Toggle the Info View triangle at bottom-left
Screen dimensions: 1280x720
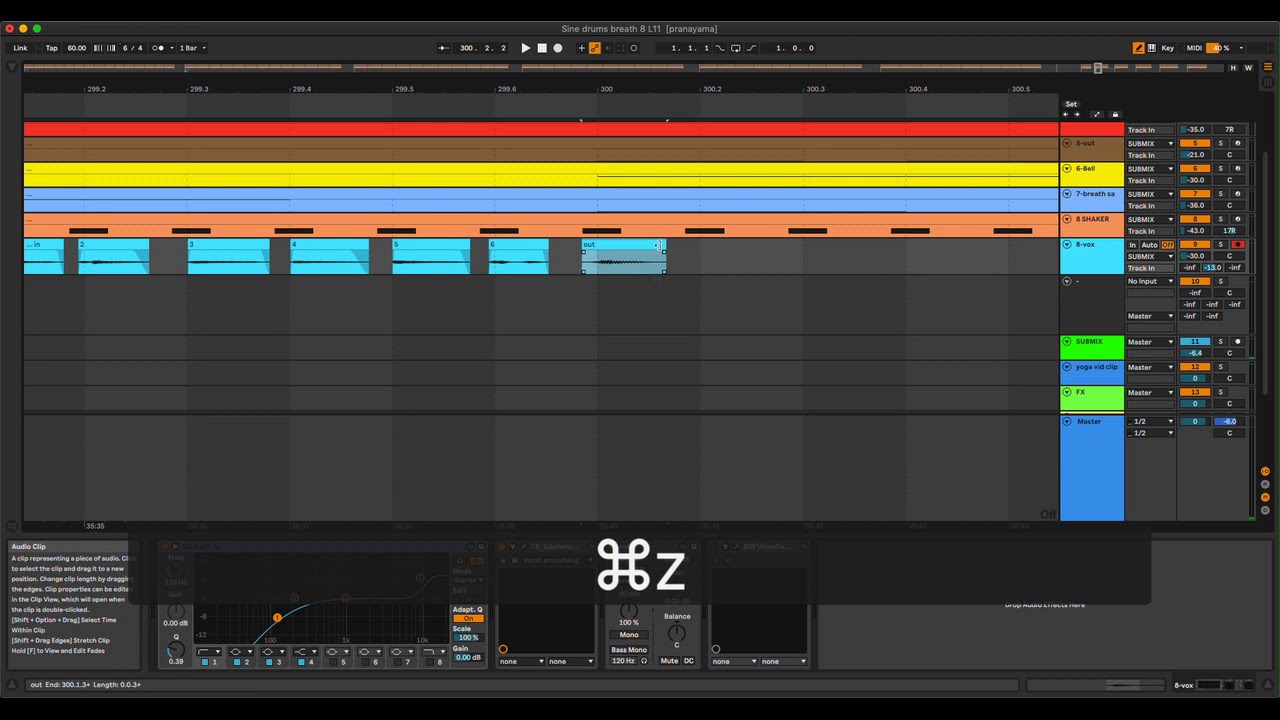(12, 685)
